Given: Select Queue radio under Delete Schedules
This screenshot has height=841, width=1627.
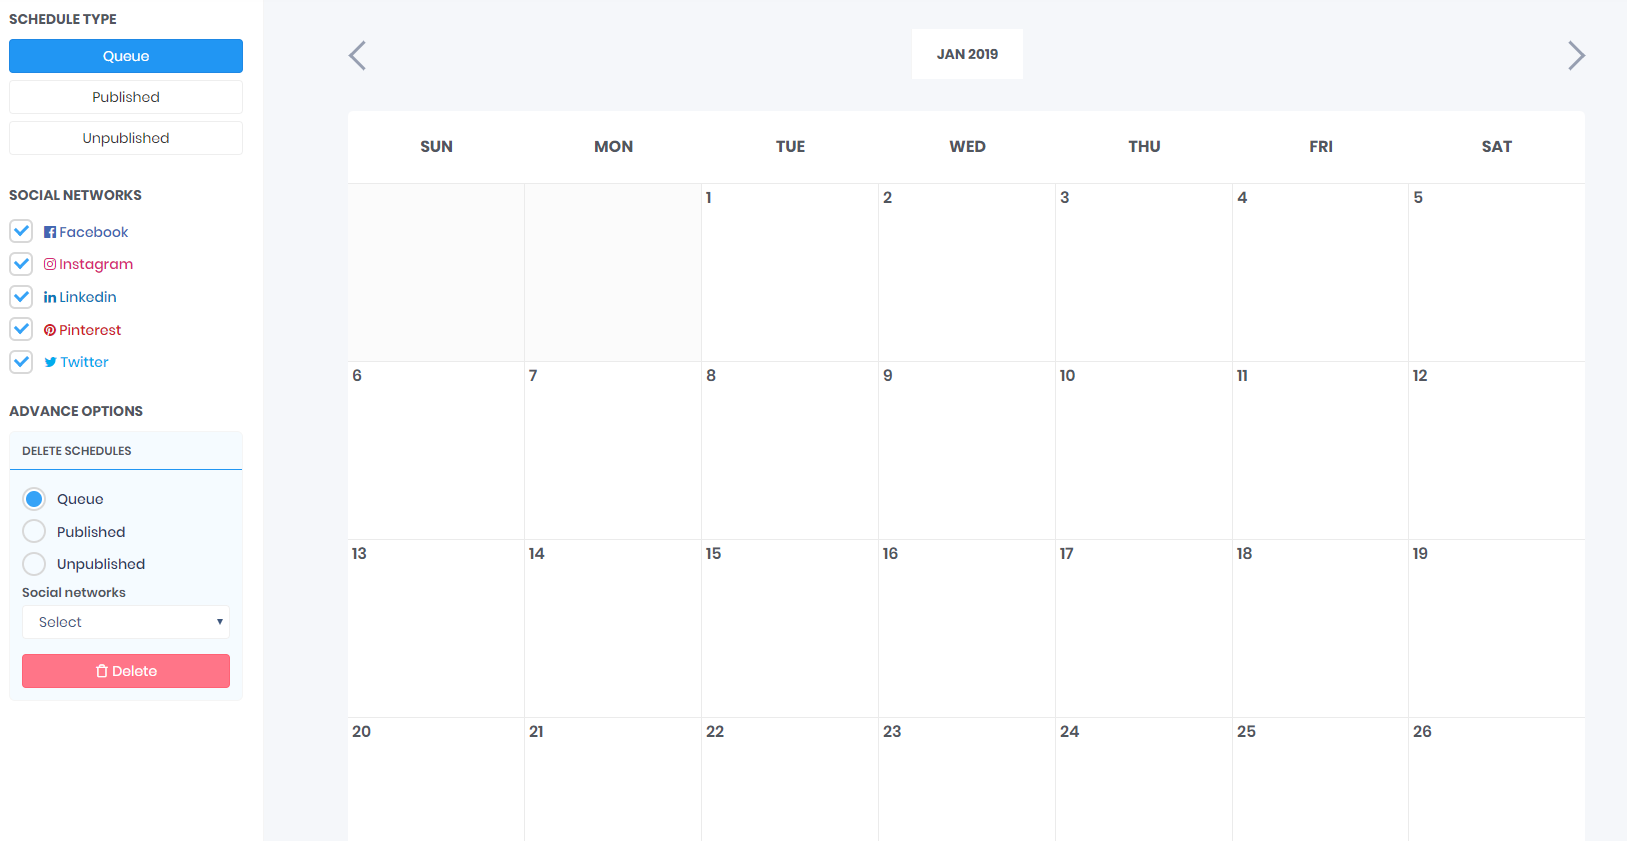Looking at the screenshot, I should click(x=34, y=499).
